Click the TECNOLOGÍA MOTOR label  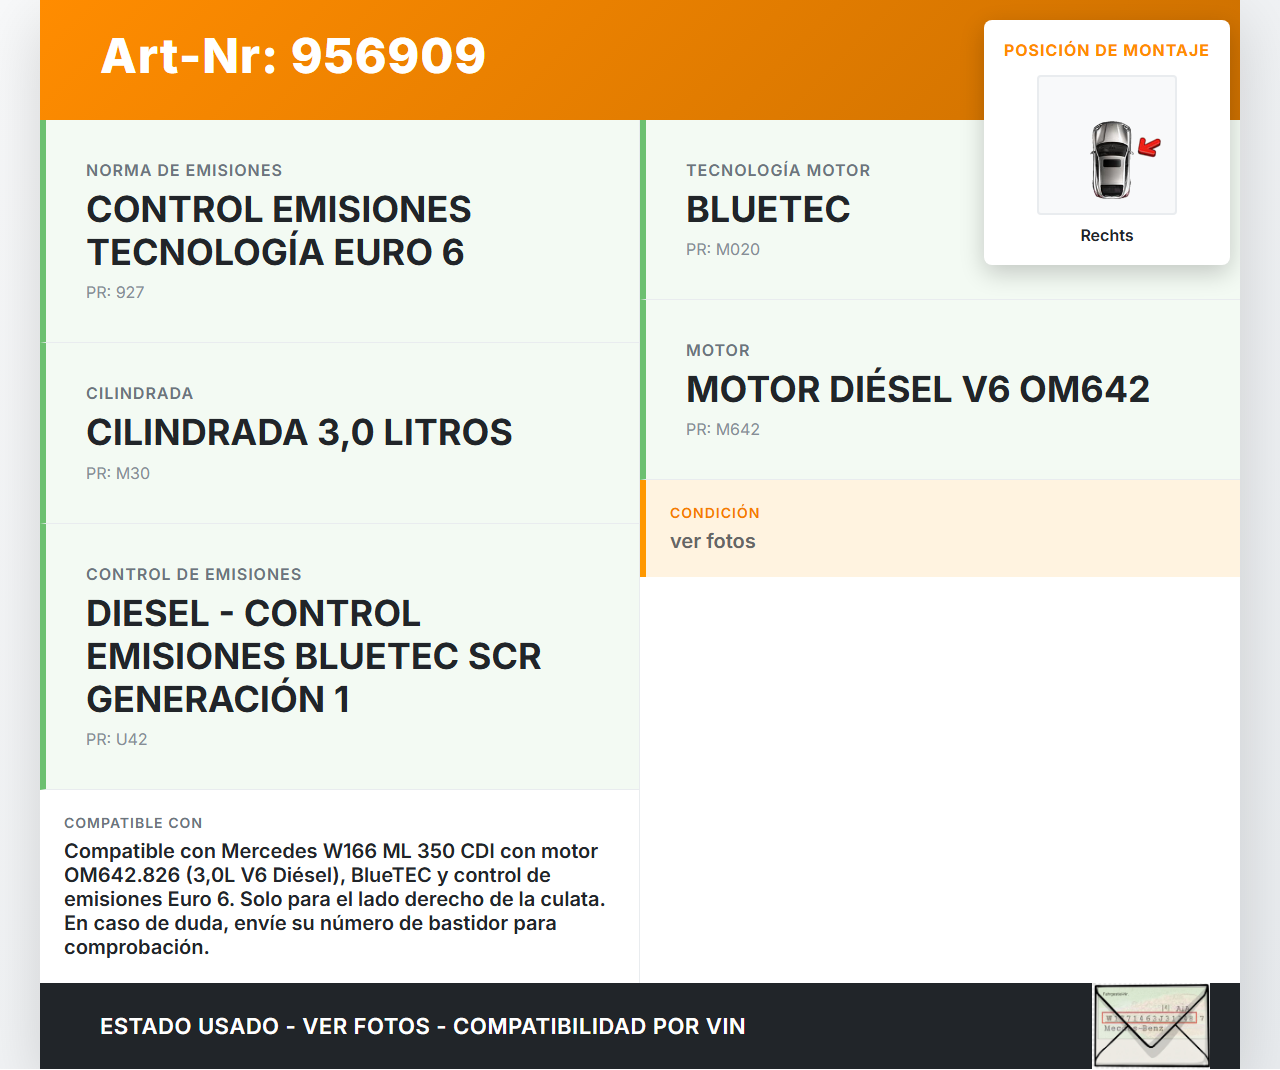pyautogui.click(x=778, y=171)
